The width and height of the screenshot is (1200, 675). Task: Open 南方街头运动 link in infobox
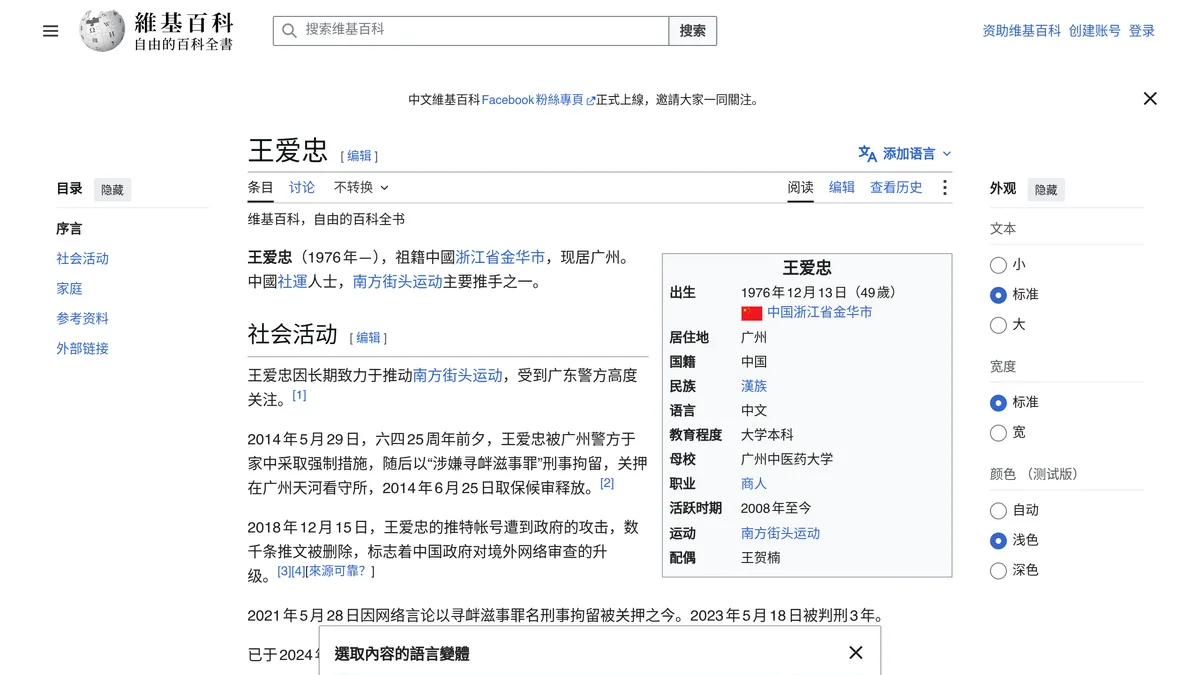pos(780,533)
